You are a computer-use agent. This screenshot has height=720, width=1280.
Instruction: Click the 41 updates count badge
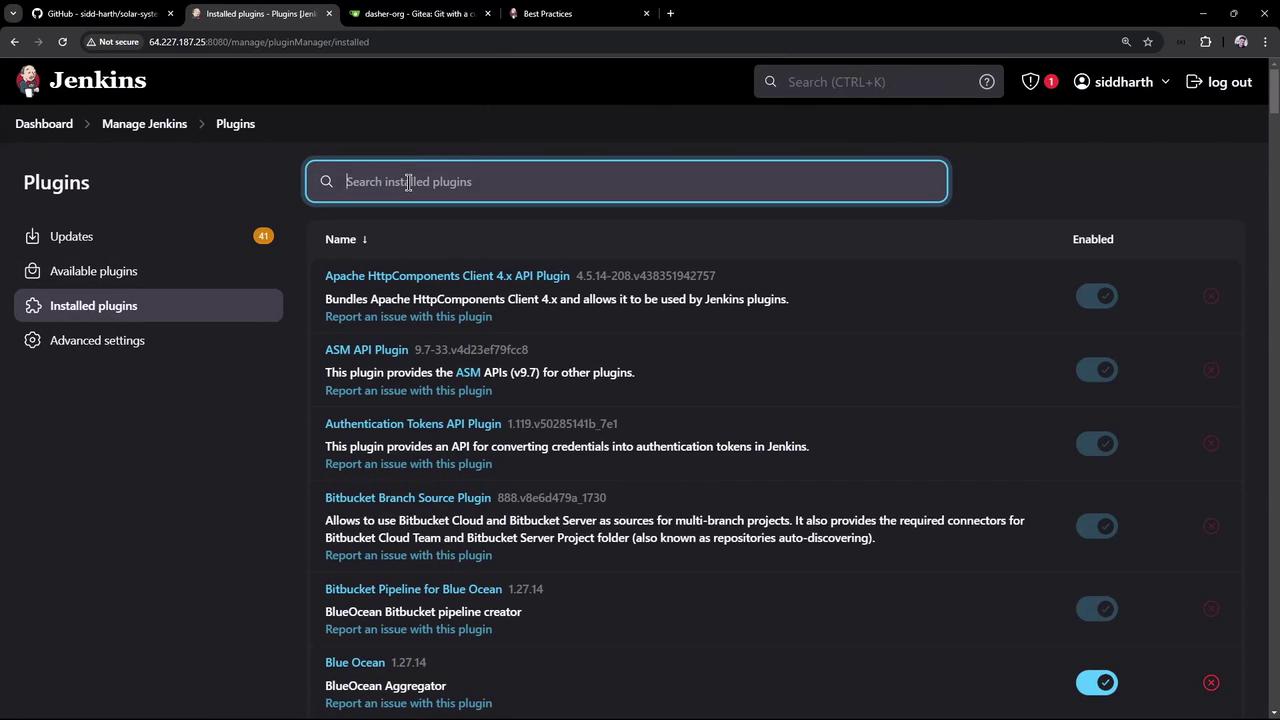click(x=263, y=236)
